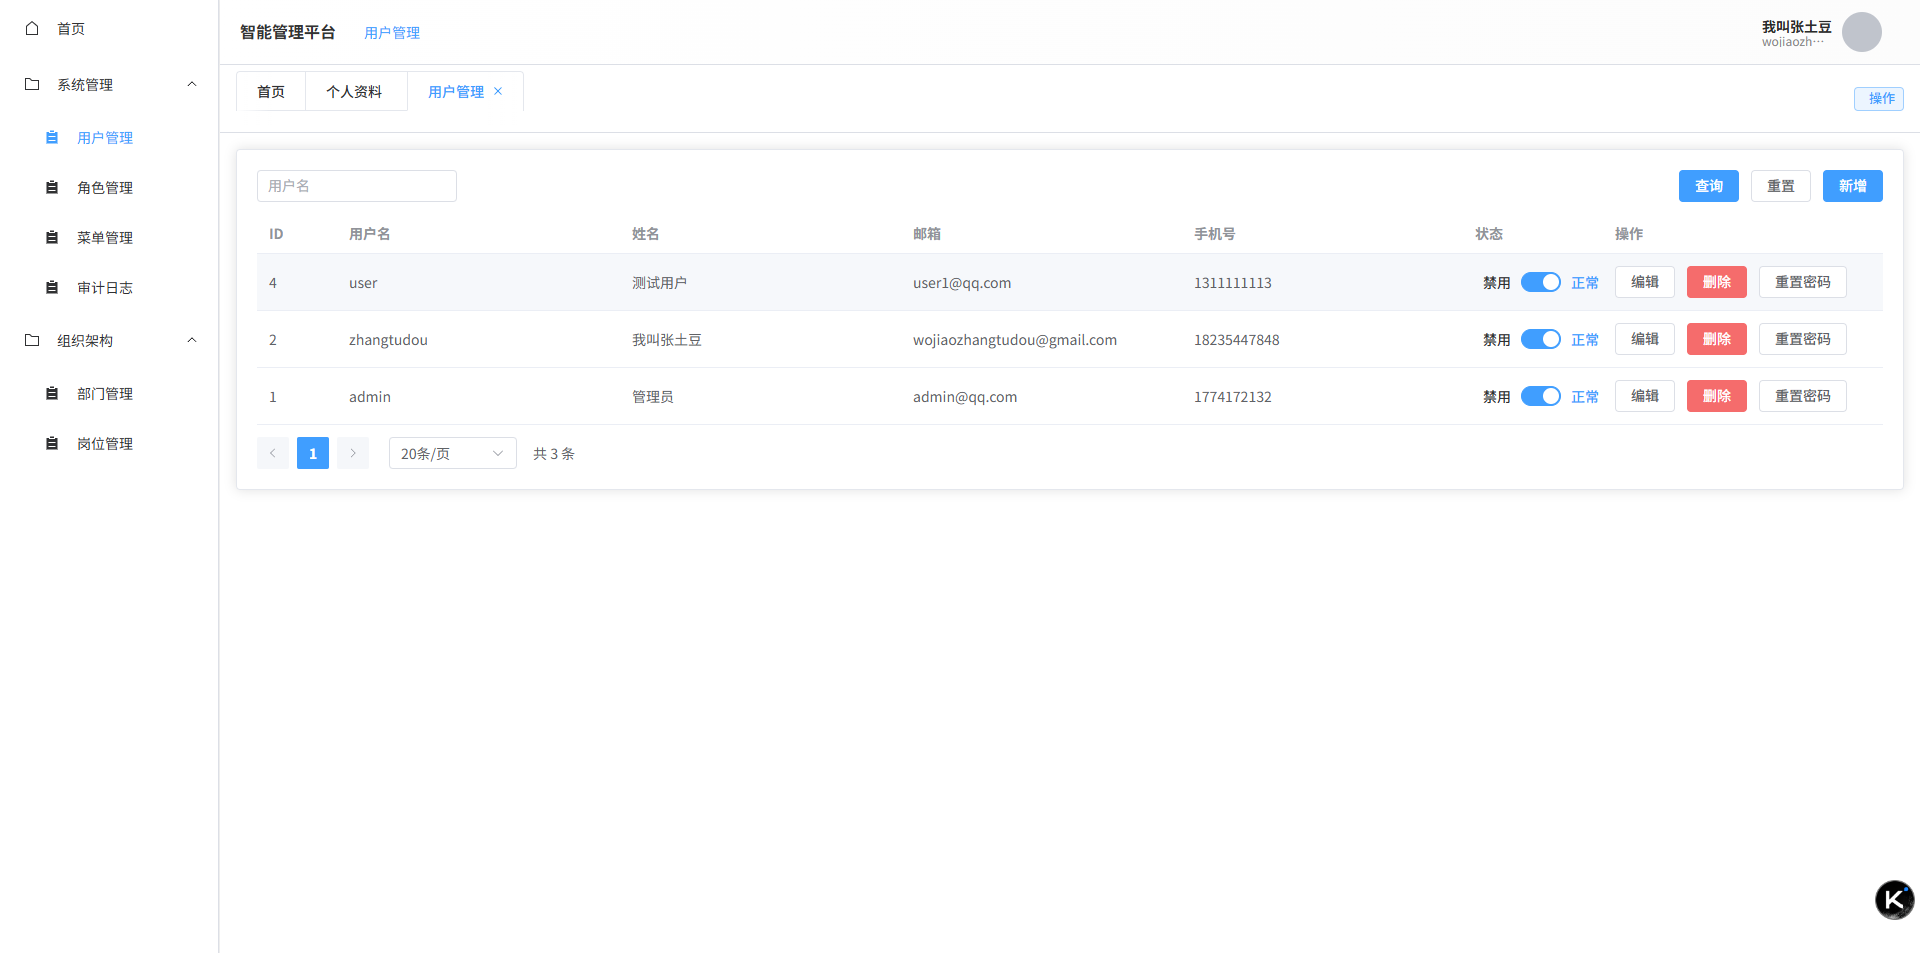Collapse the 系统管理 menu chevron
Viewport: 1920px width, 953px height.
point(192,84)
